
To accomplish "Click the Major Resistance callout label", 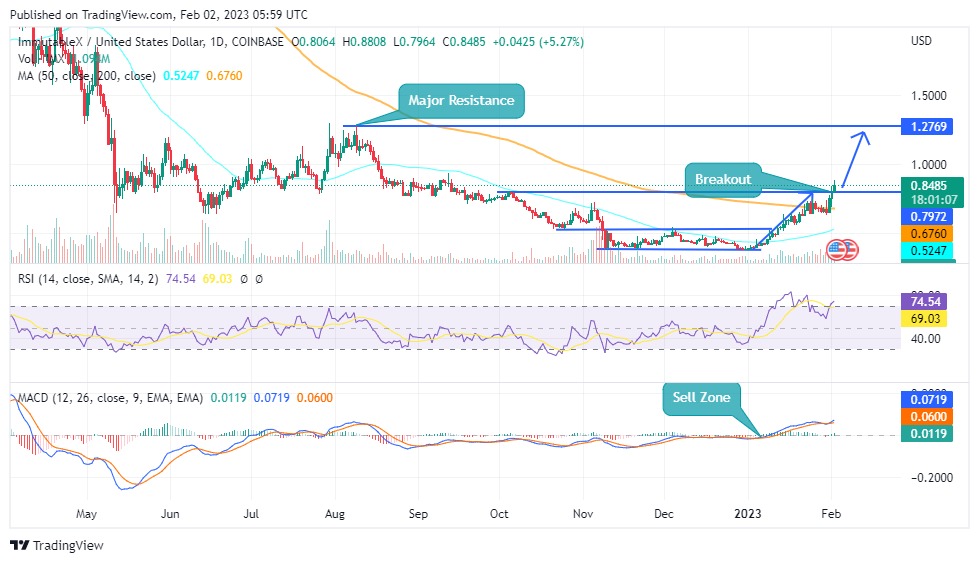I will coord(461,100).
